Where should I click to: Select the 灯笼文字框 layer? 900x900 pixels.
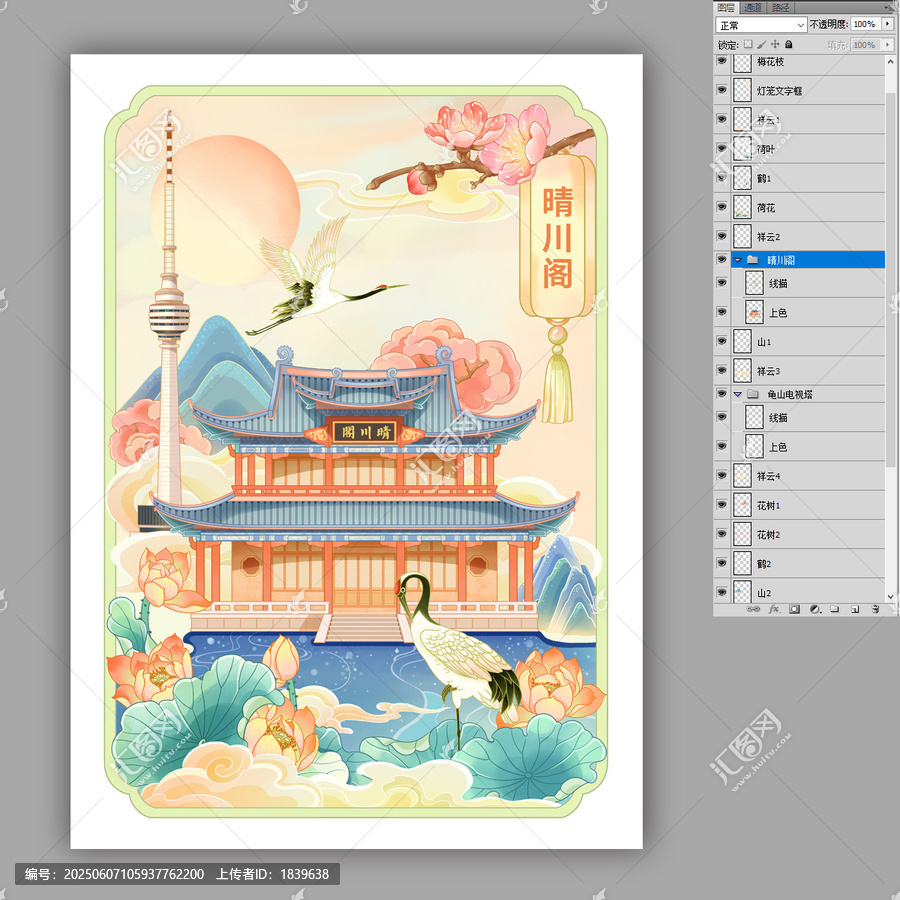click(808, 90)
